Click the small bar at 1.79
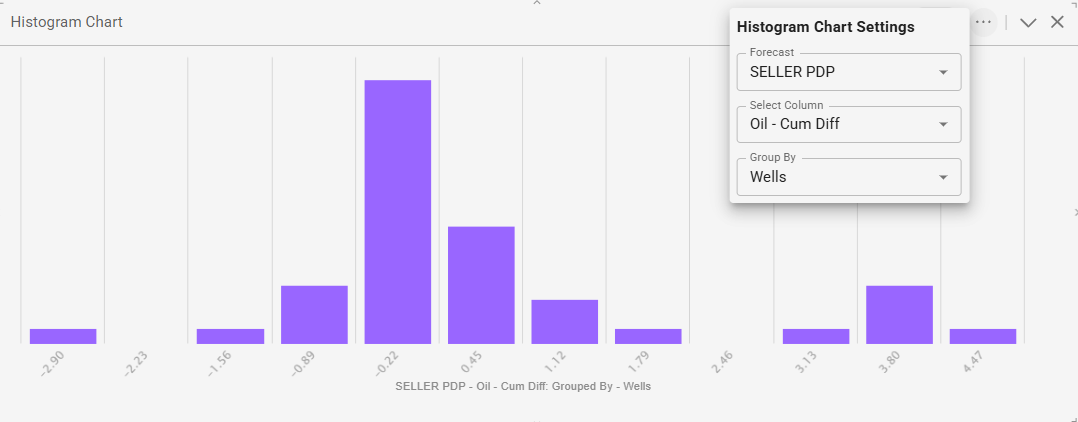The width and height of the screenshot is (1078, 422). coord(648,336)
